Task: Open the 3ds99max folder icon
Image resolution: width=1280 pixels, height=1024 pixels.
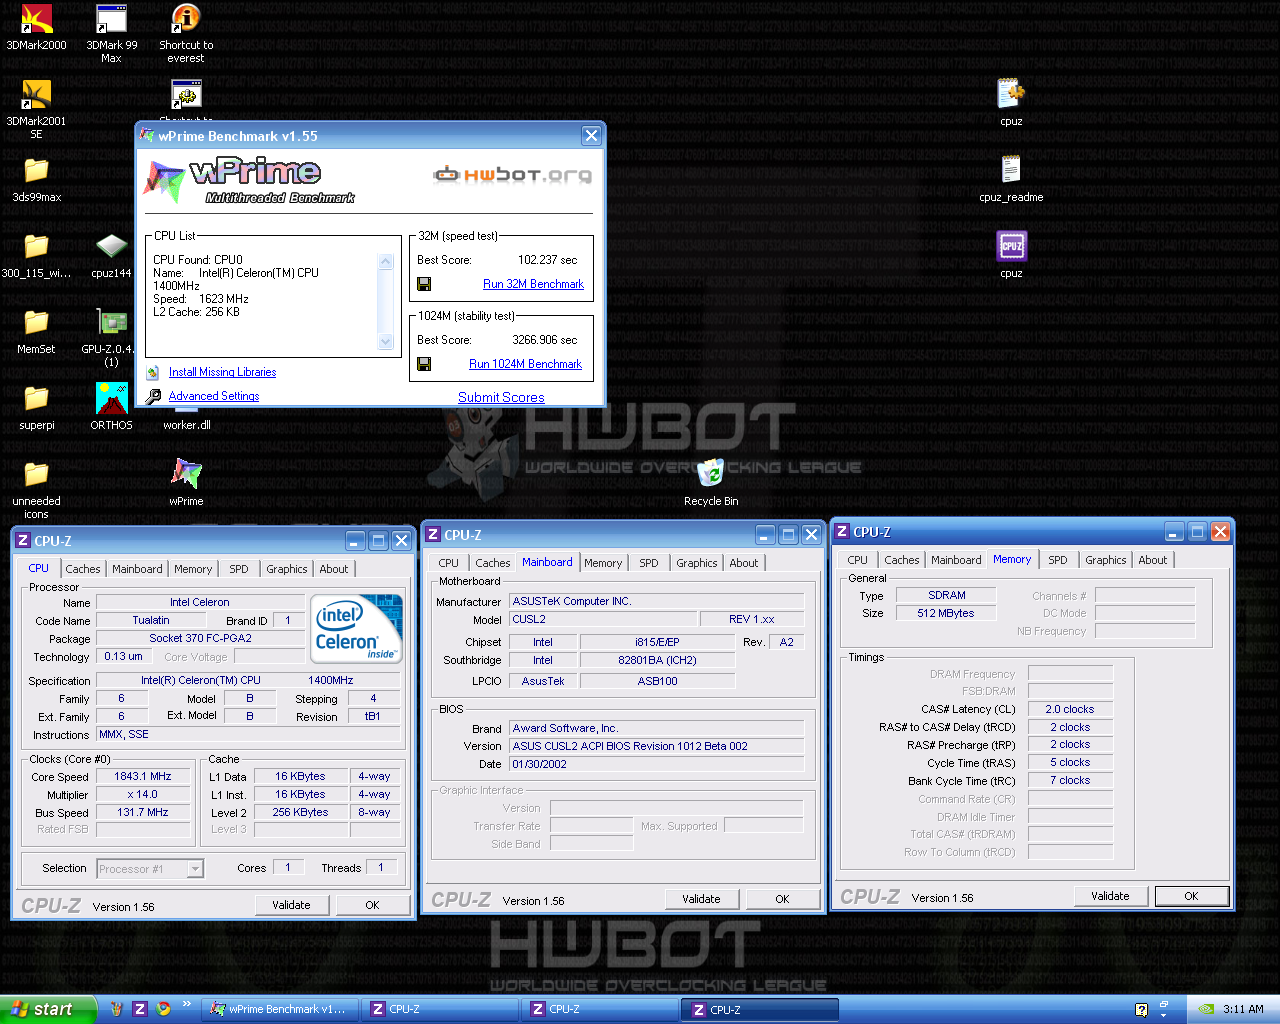Action: coord(36,171)
